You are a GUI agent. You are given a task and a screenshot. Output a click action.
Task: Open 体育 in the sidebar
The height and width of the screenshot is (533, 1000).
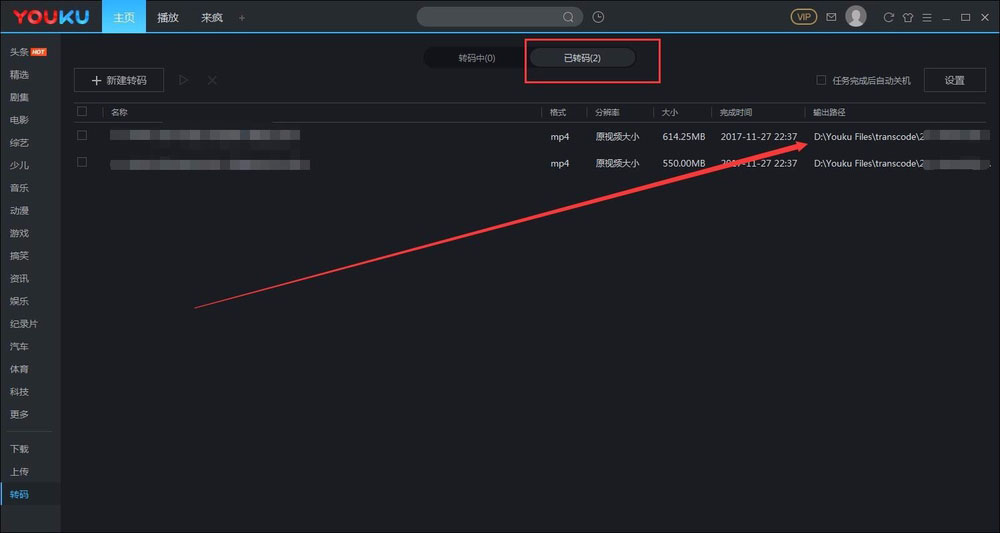pyautogui.click(x=19, y=369)
